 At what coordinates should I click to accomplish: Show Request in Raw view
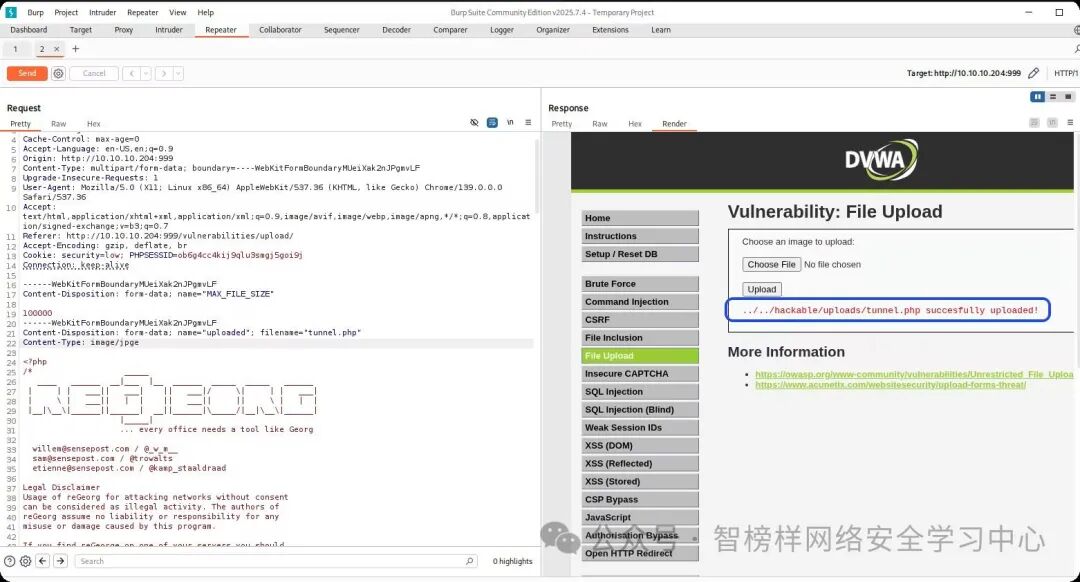59,124
